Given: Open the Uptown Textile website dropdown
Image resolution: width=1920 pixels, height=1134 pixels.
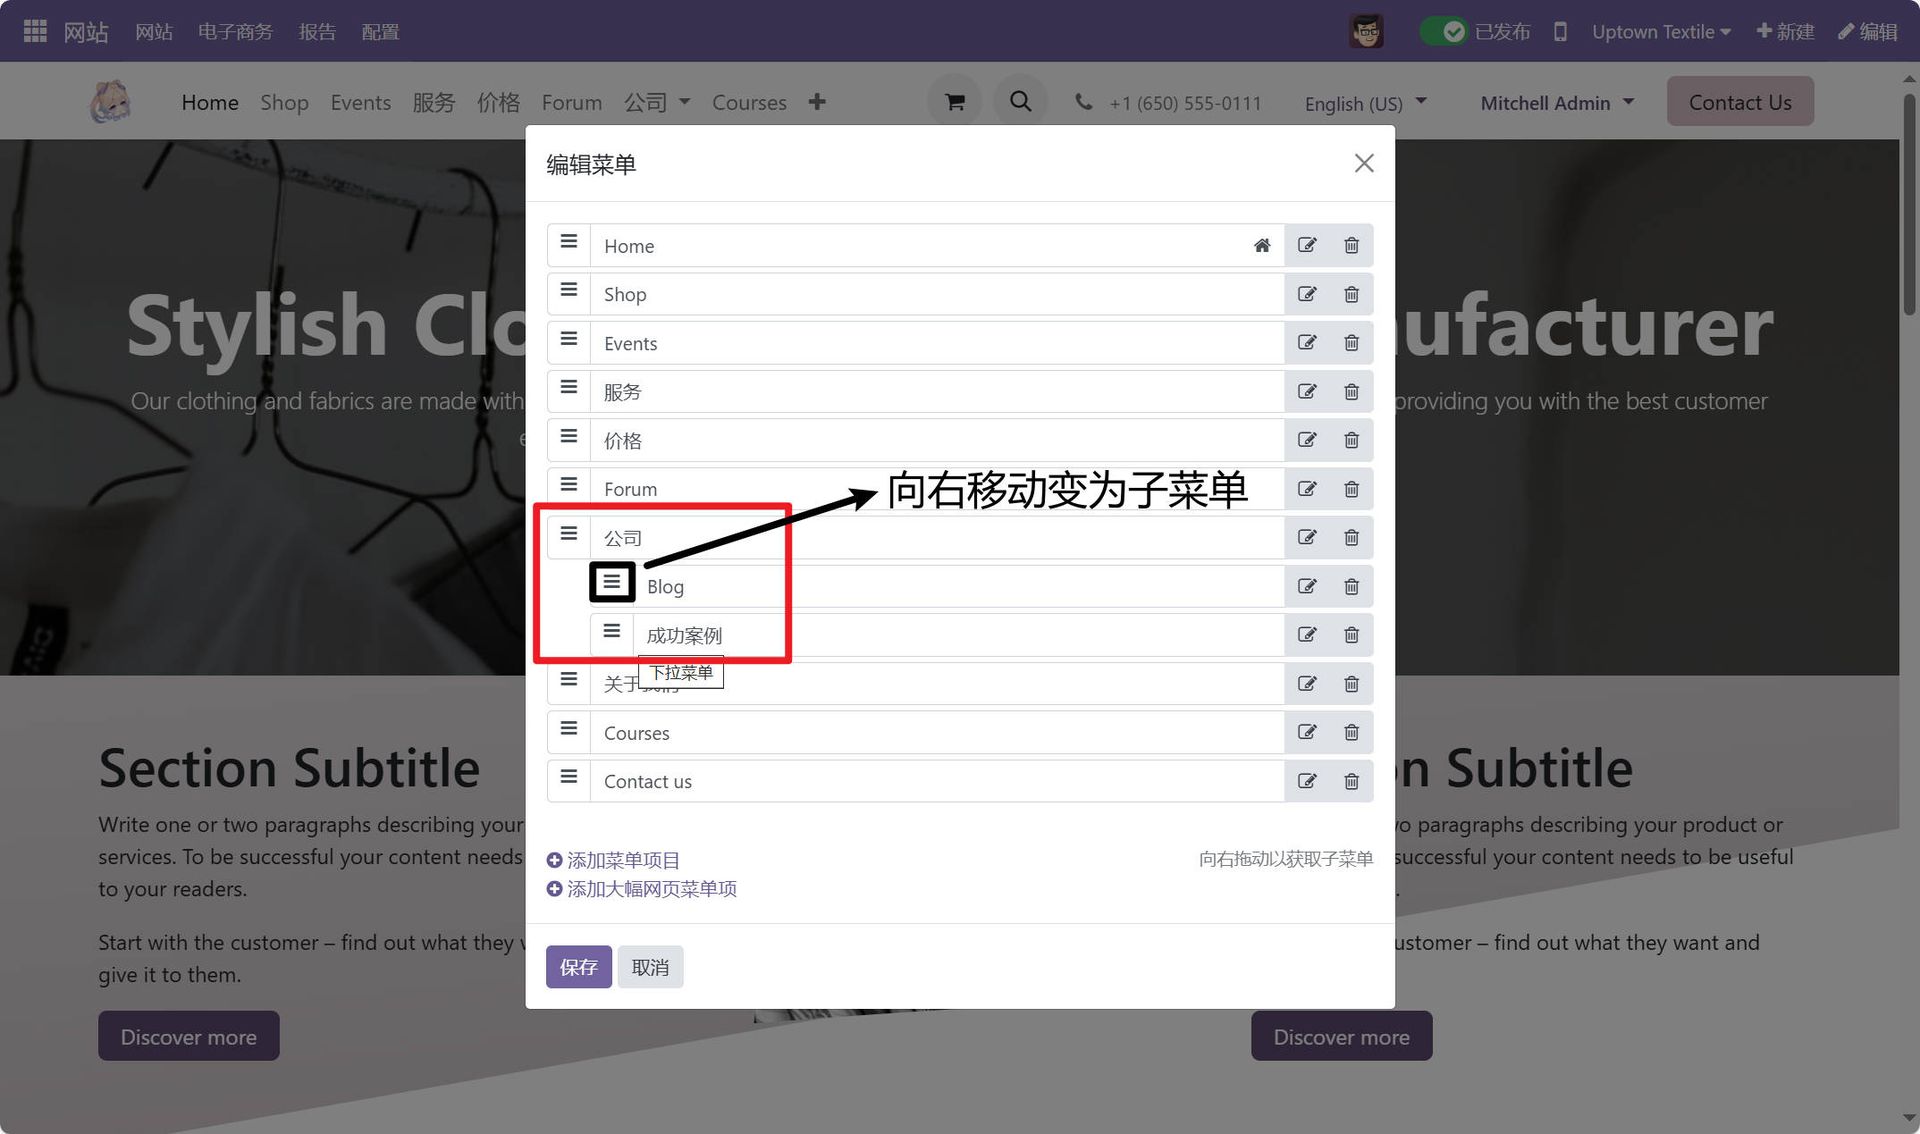Looking at the screenshot, I should [x=1661, y=32].
